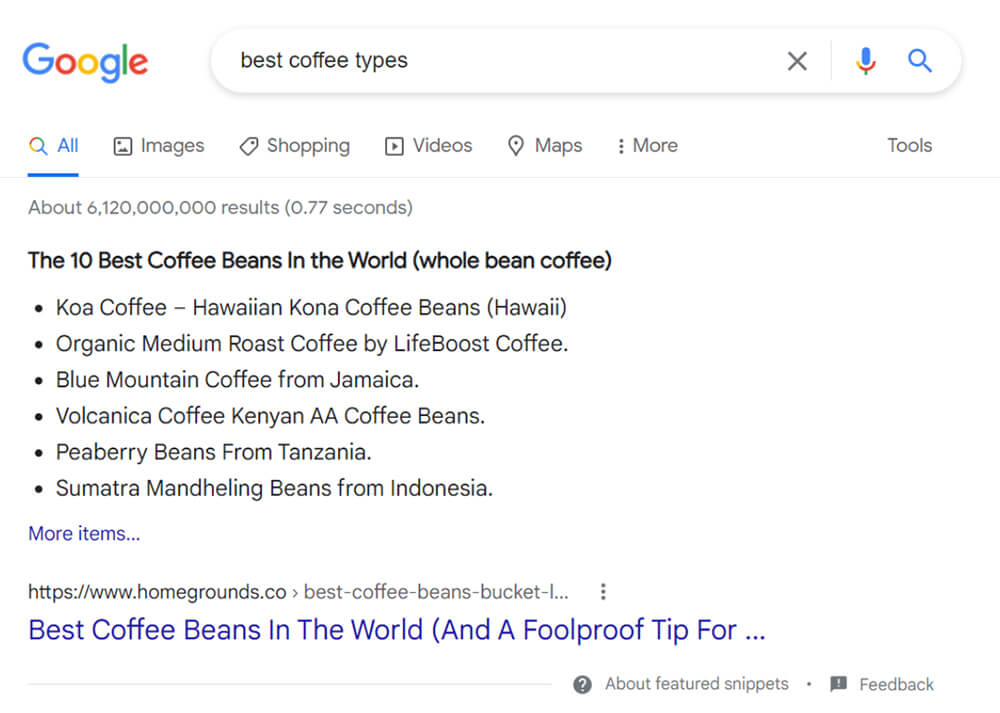This screenshot has width=1000, height=713.
Task: Clear the search box with the X icon
Action: point(797,61)
